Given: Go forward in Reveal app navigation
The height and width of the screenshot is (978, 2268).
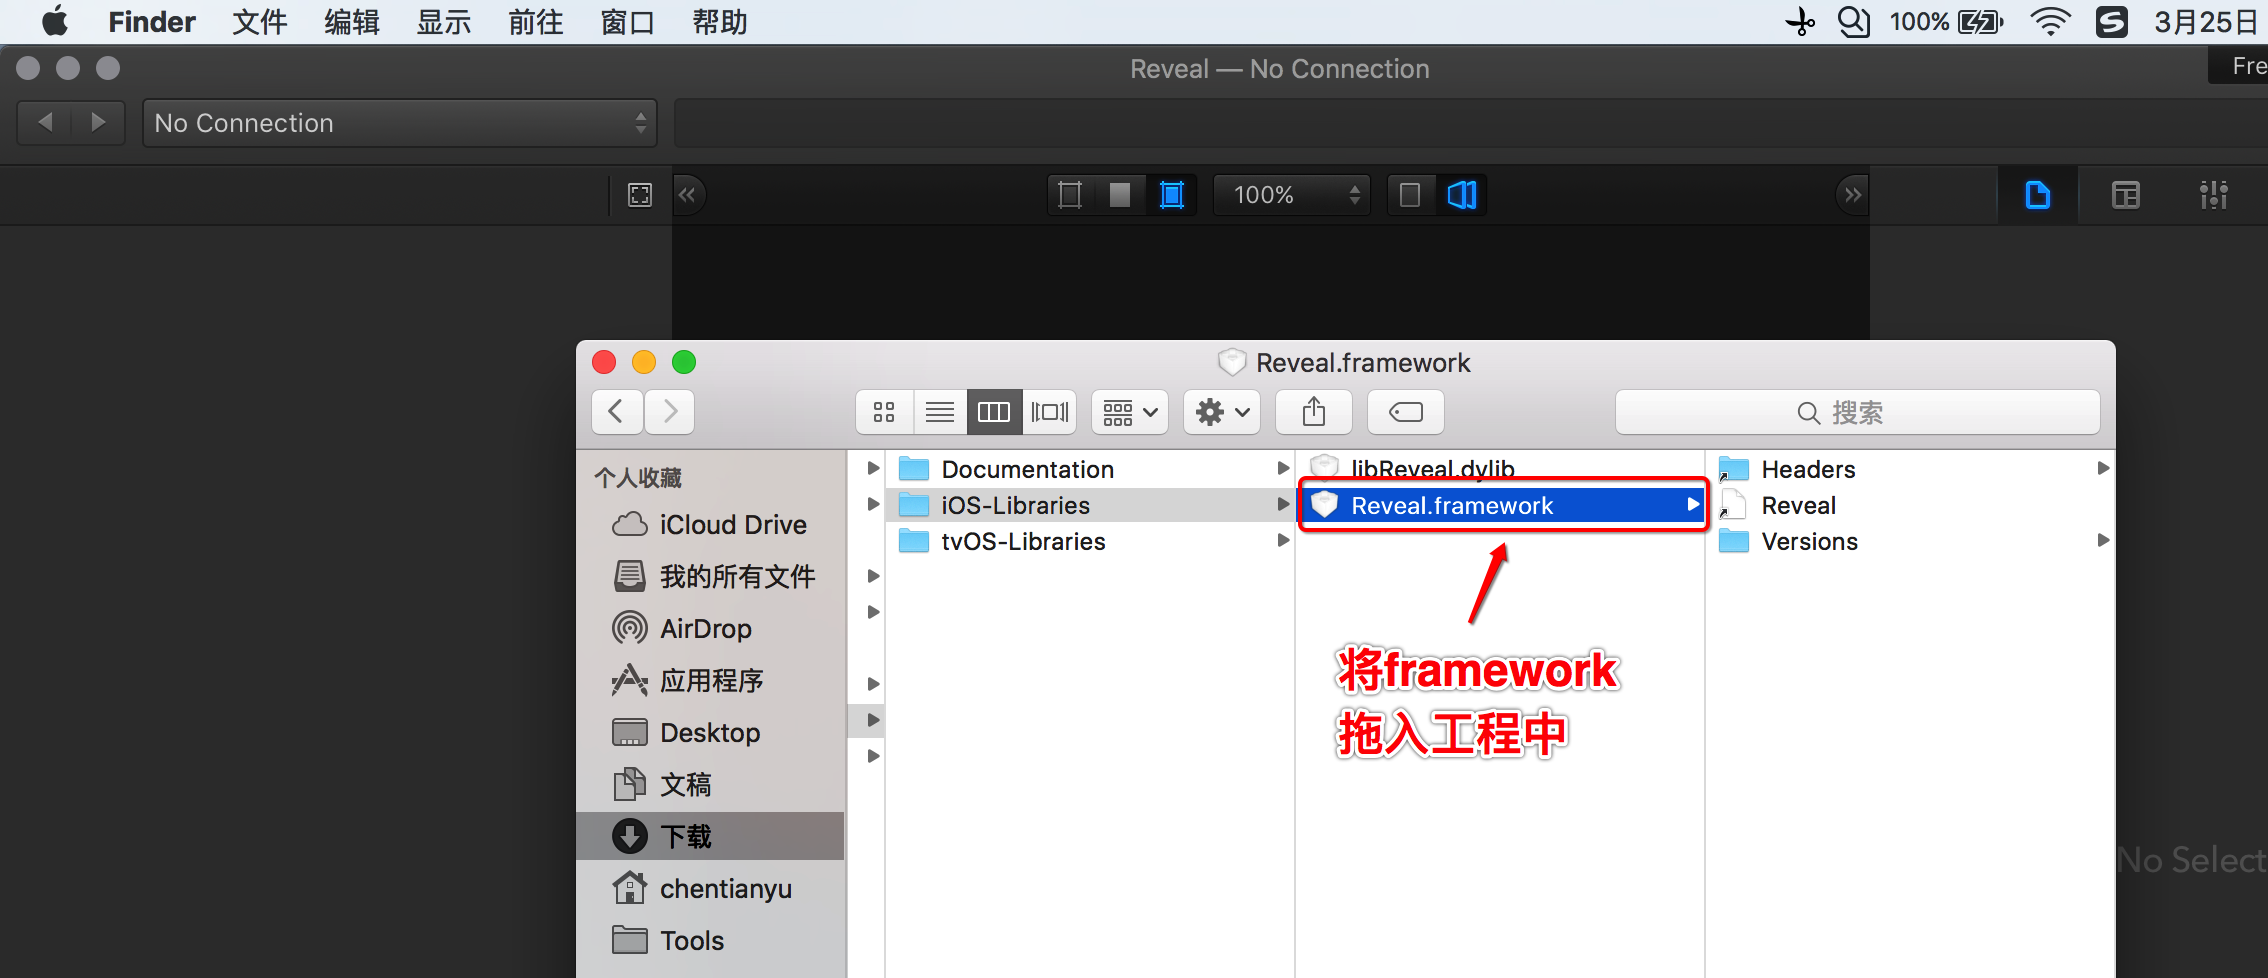Looking at the screenshot, I should click(x=98, y=122).
